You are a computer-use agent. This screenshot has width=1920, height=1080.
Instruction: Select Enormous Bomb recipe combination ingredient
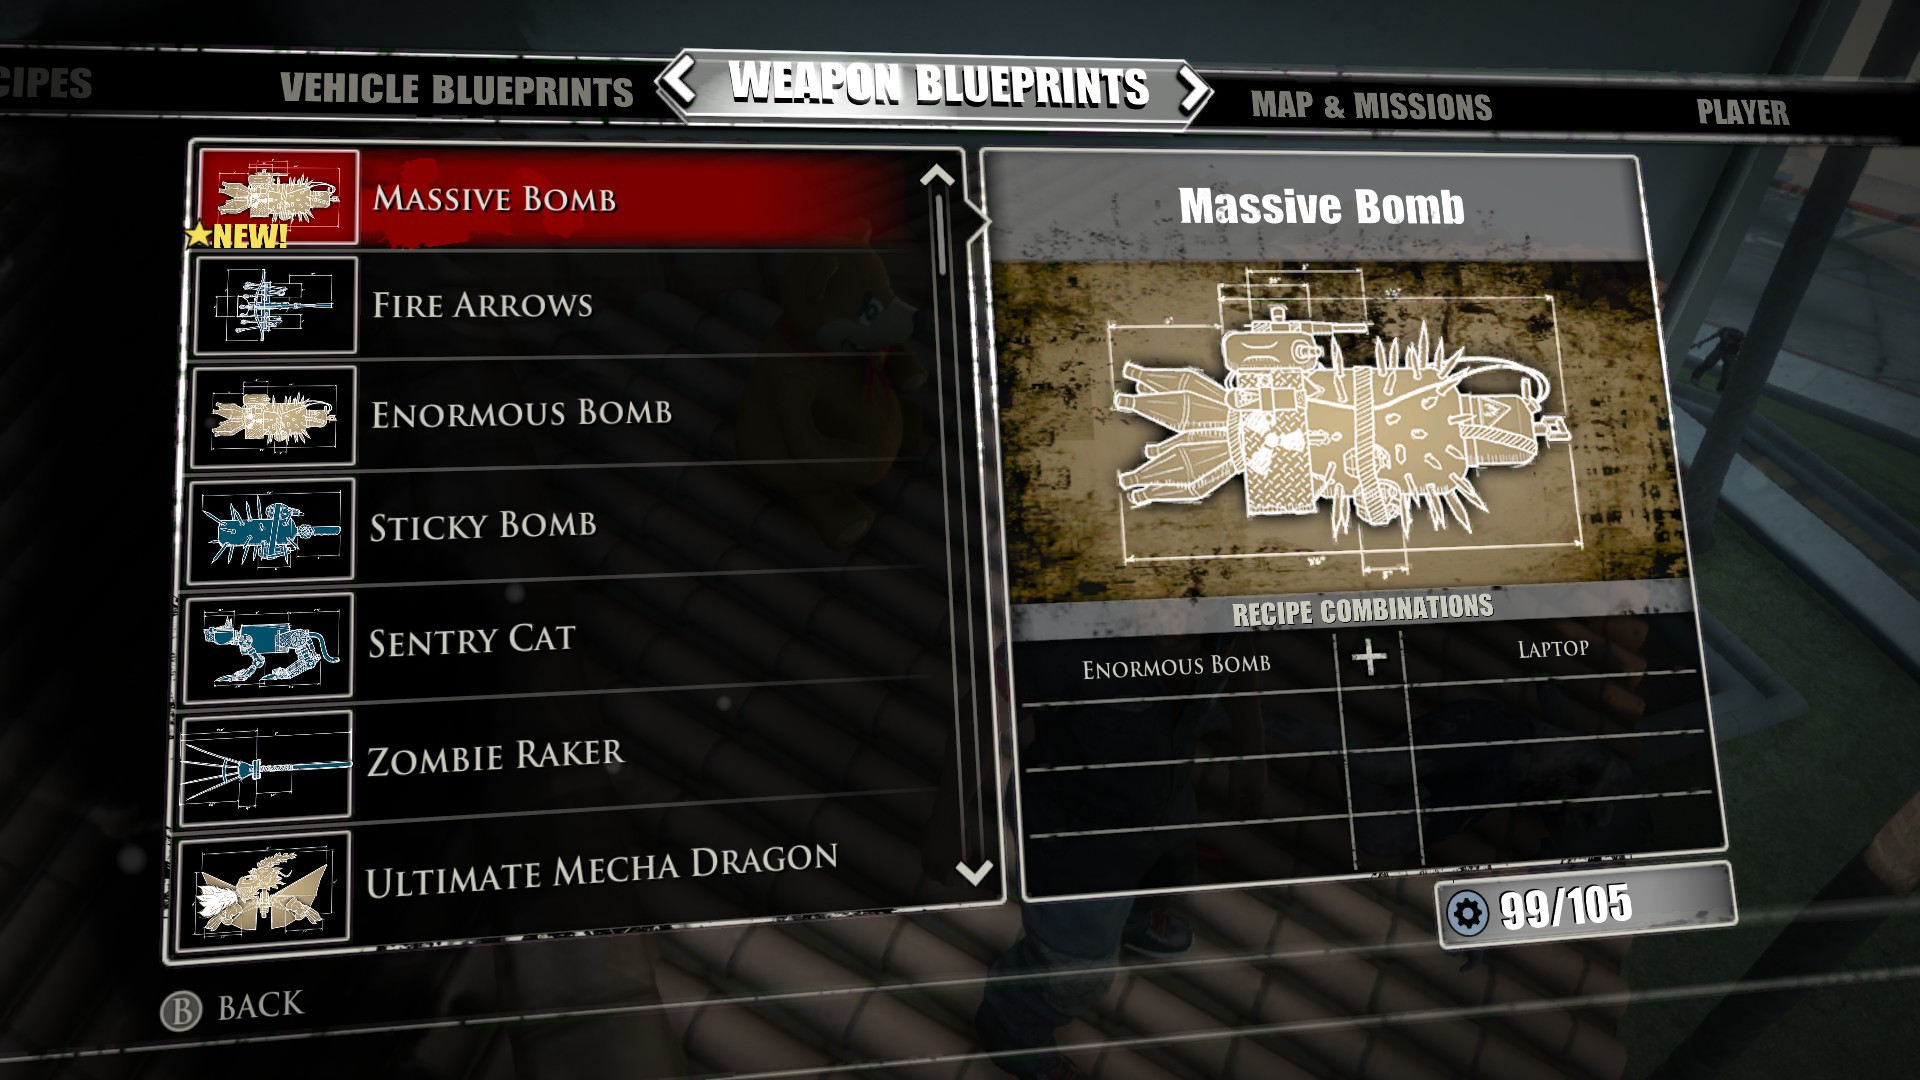pyautogui.click(x=1178, y=663)
